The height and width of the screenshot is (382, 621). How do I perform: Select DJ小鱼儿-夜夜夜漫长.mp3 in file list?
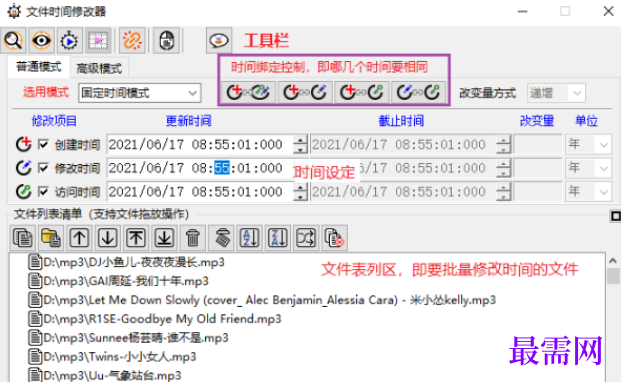(x=126, y=262)
